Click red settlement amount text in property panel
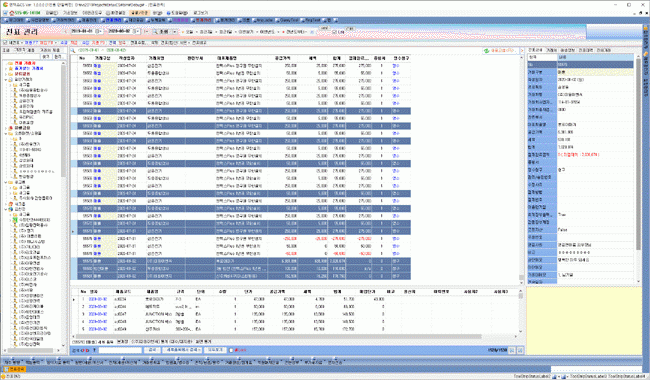Image resolution: width=650 pixels, height=380 pixels. click(x=578, y=155)
